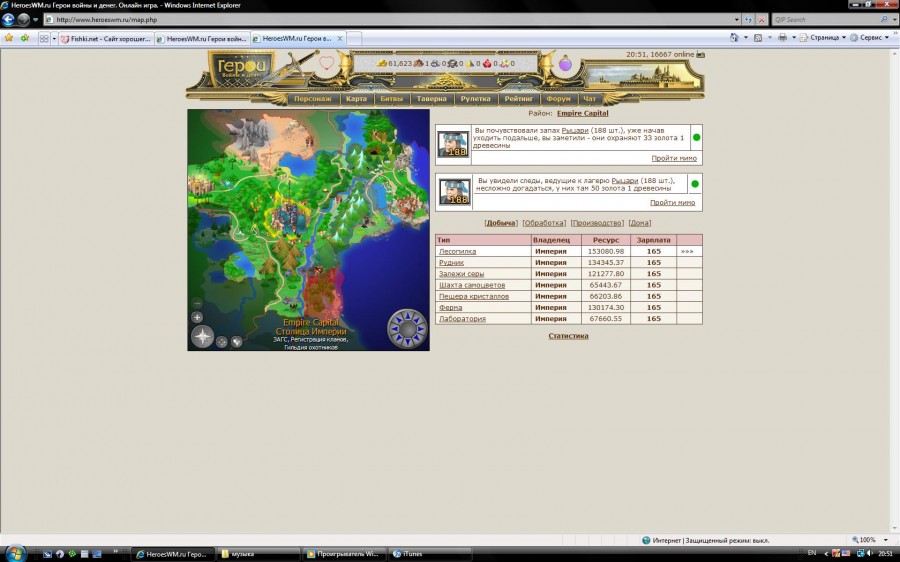Switch to the second HeroesWM.ru tab

tap(202, 38)
